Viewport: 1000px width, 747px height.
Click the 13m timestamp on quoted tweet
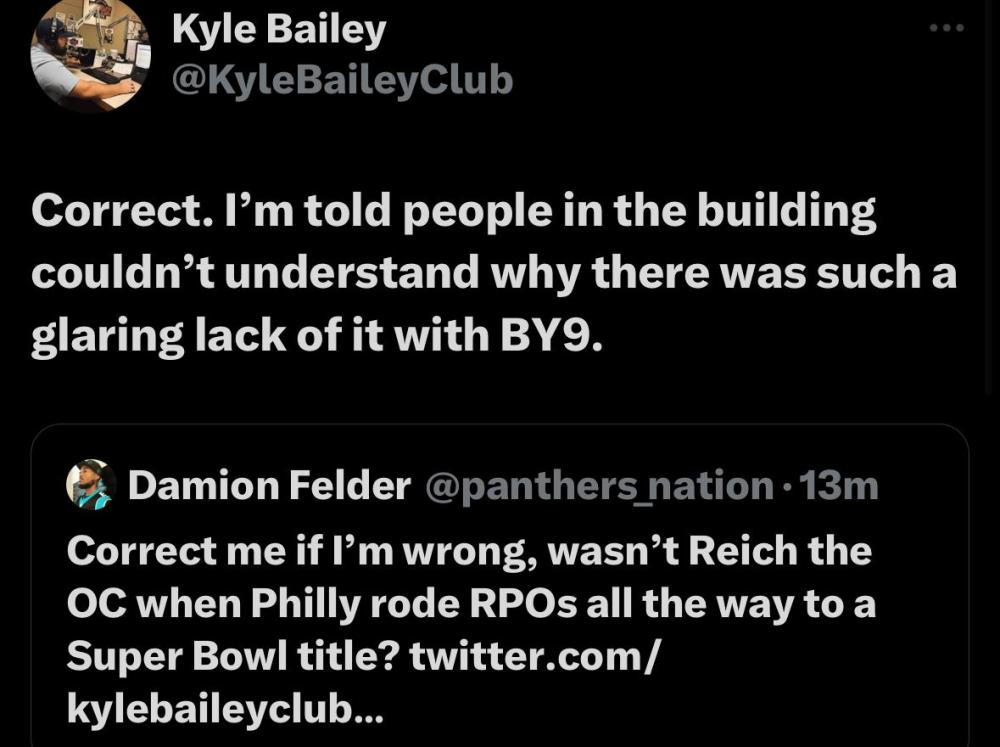[x=846, y=486]
